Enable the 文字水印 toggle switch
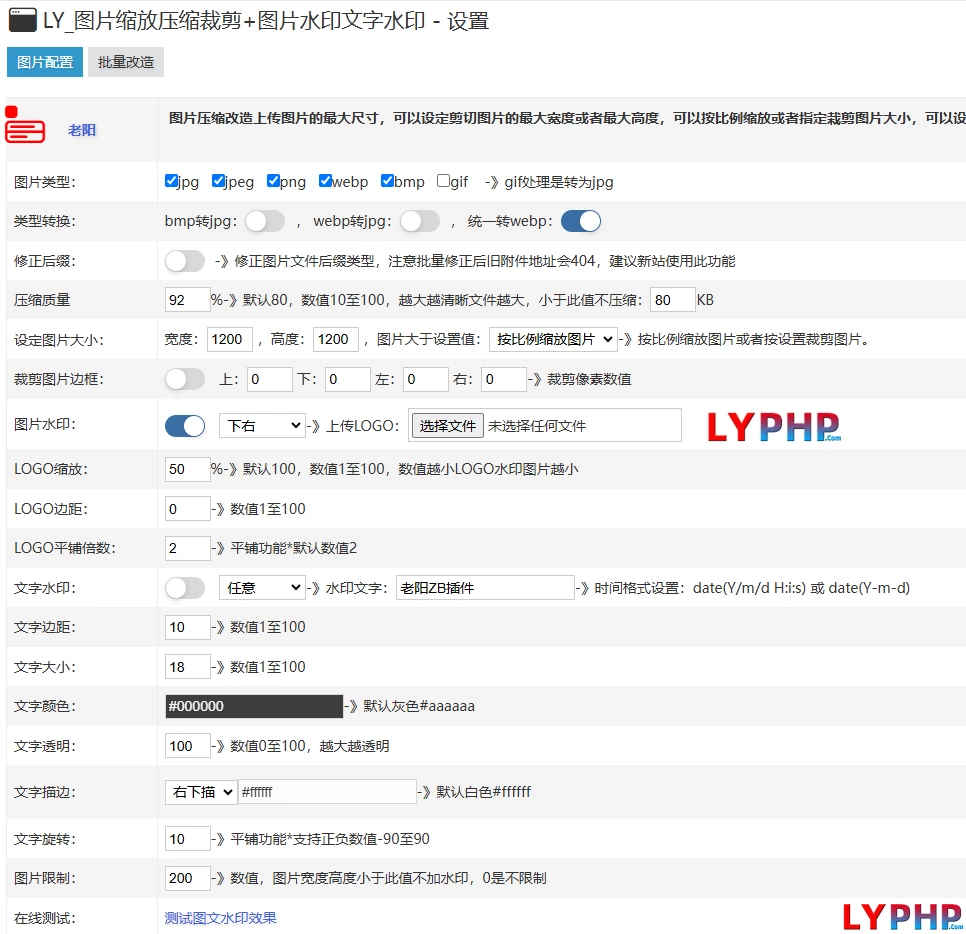966x934 pixels. 185,588
